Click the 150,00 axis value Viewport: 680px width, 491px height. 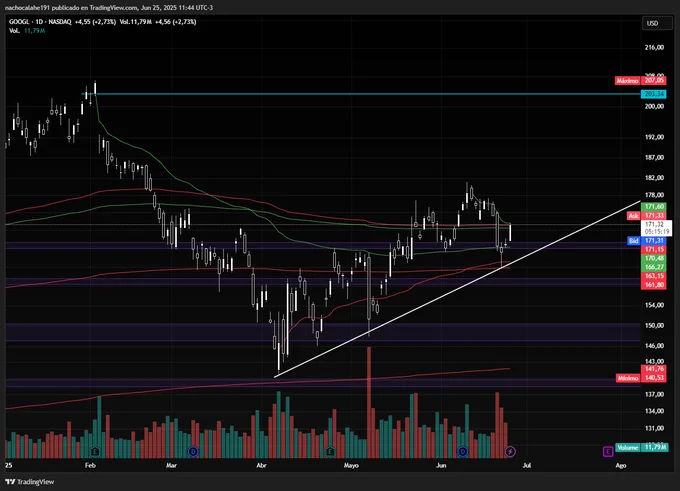[x=654, y=325]
